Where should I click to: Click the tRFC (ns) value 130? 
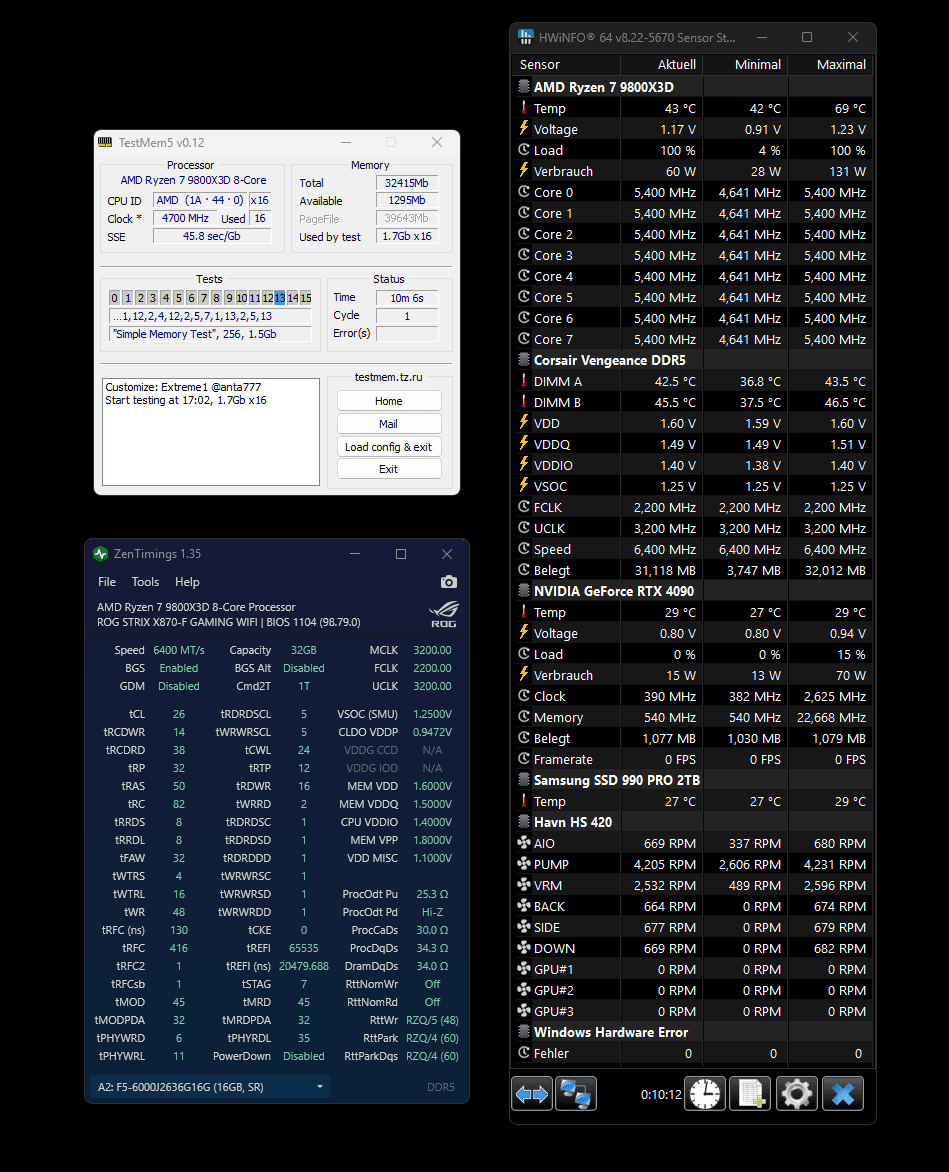pyautogui.click(x=179, y=930)
